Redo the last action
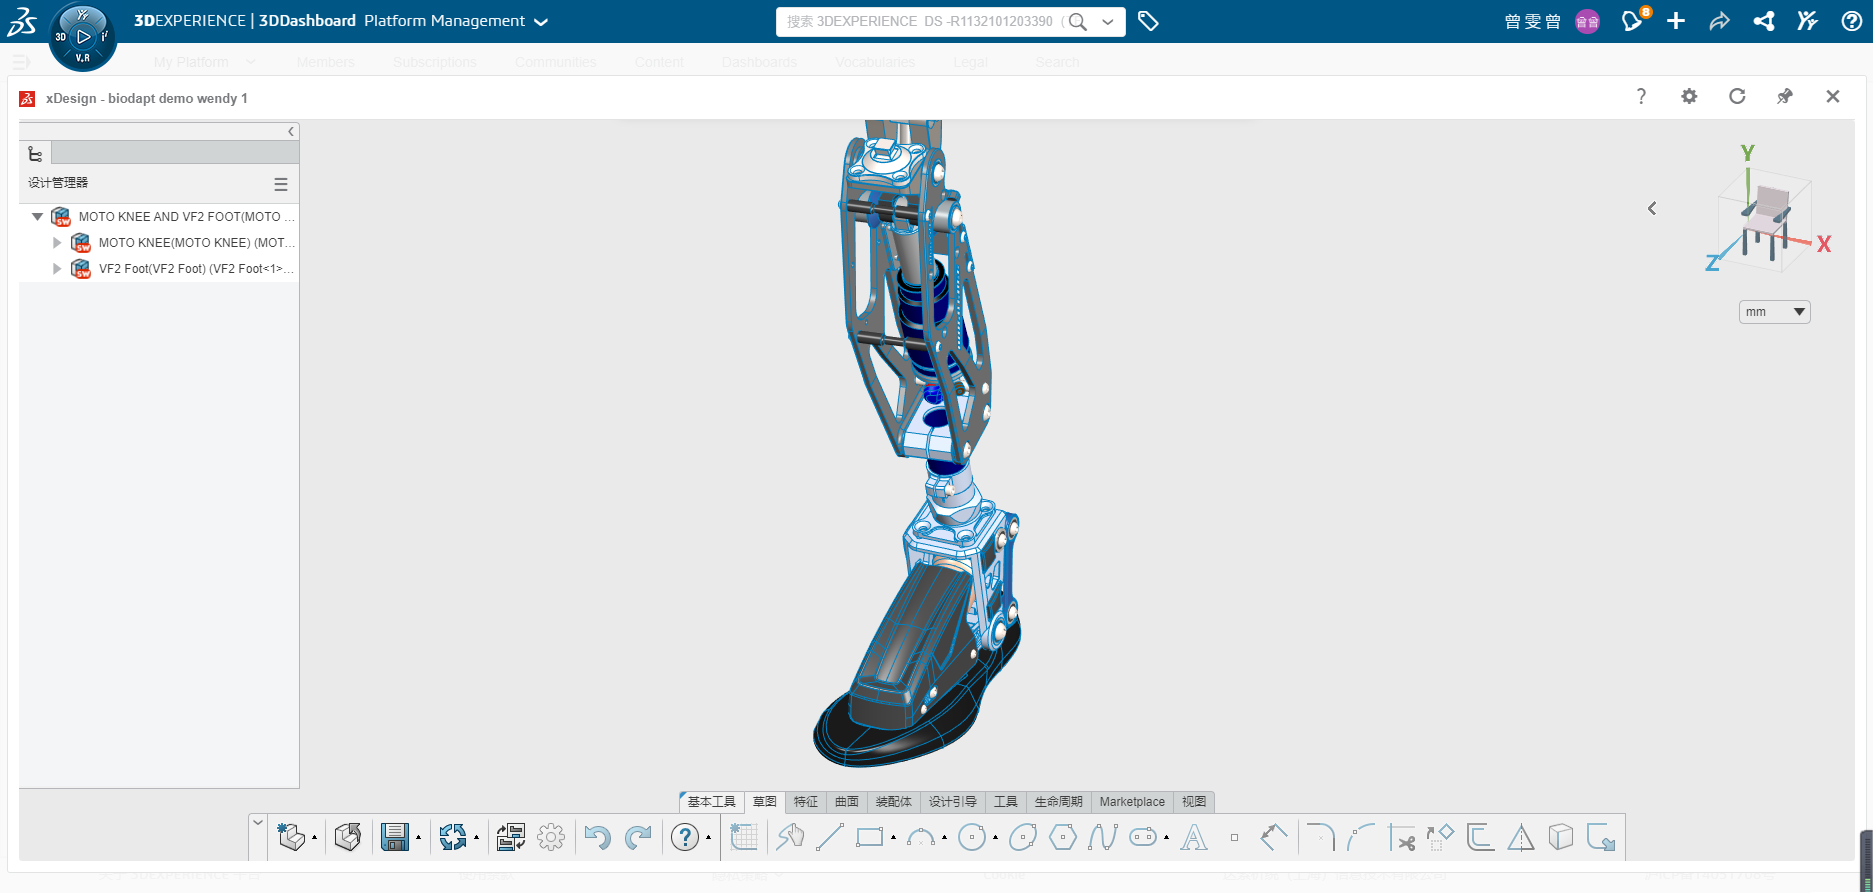Screen dimensions: 1873x893 point(638,837)
